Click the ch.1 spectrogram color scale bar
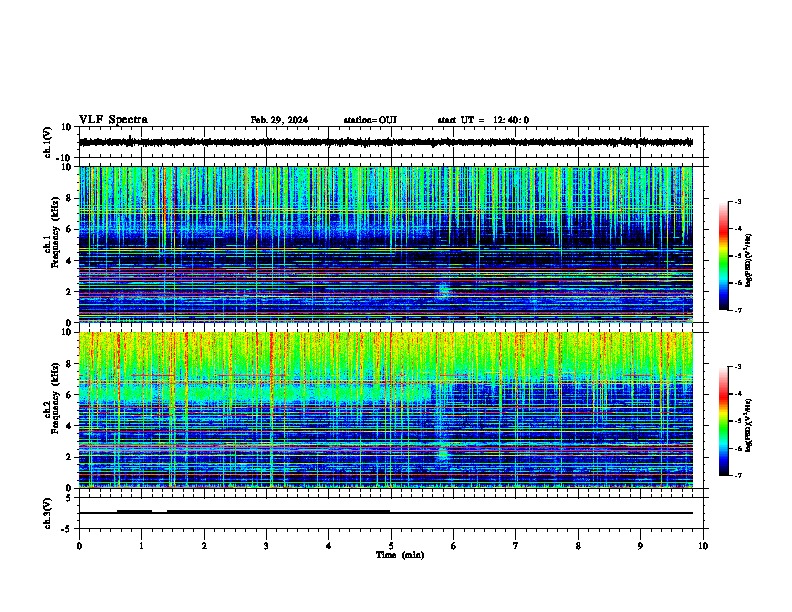The image size is (792, 612). tap(724, 256)
